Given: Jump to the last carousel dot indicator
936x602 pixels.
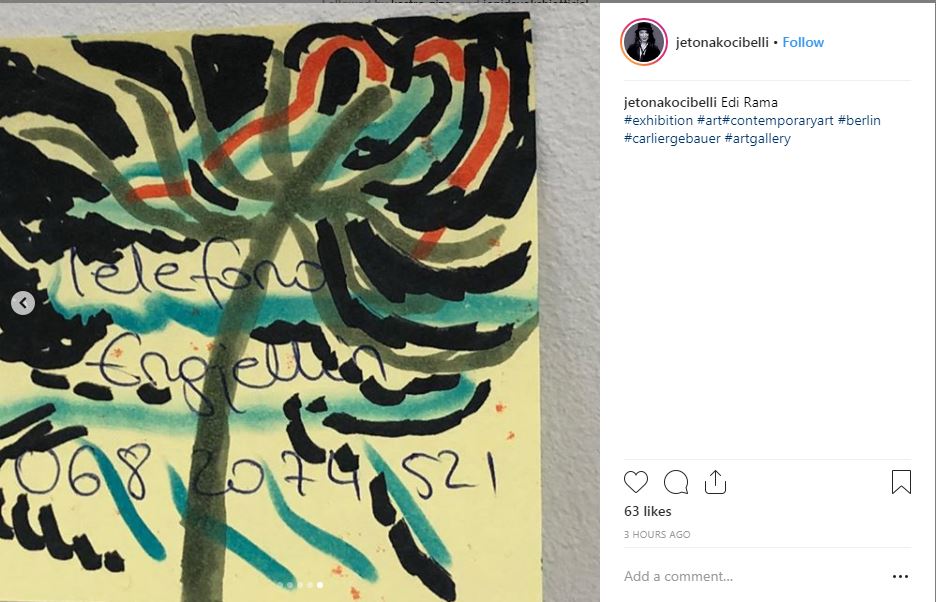Looking at the screenshot, I should click(321, 585).
